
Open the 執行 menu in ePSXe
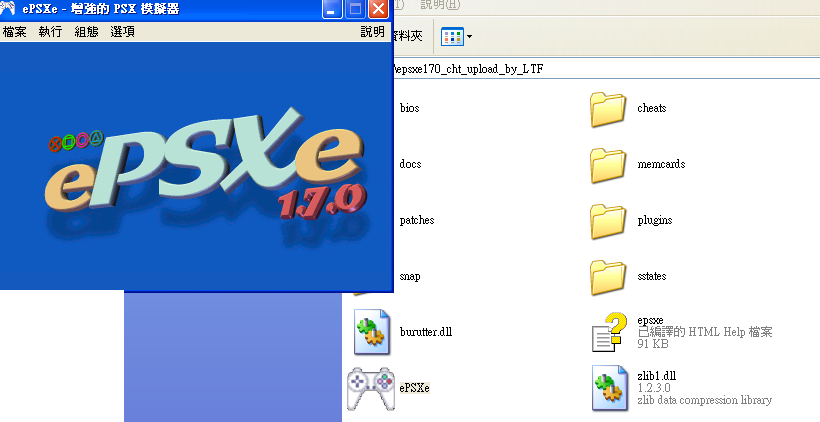tap(50, 32)
